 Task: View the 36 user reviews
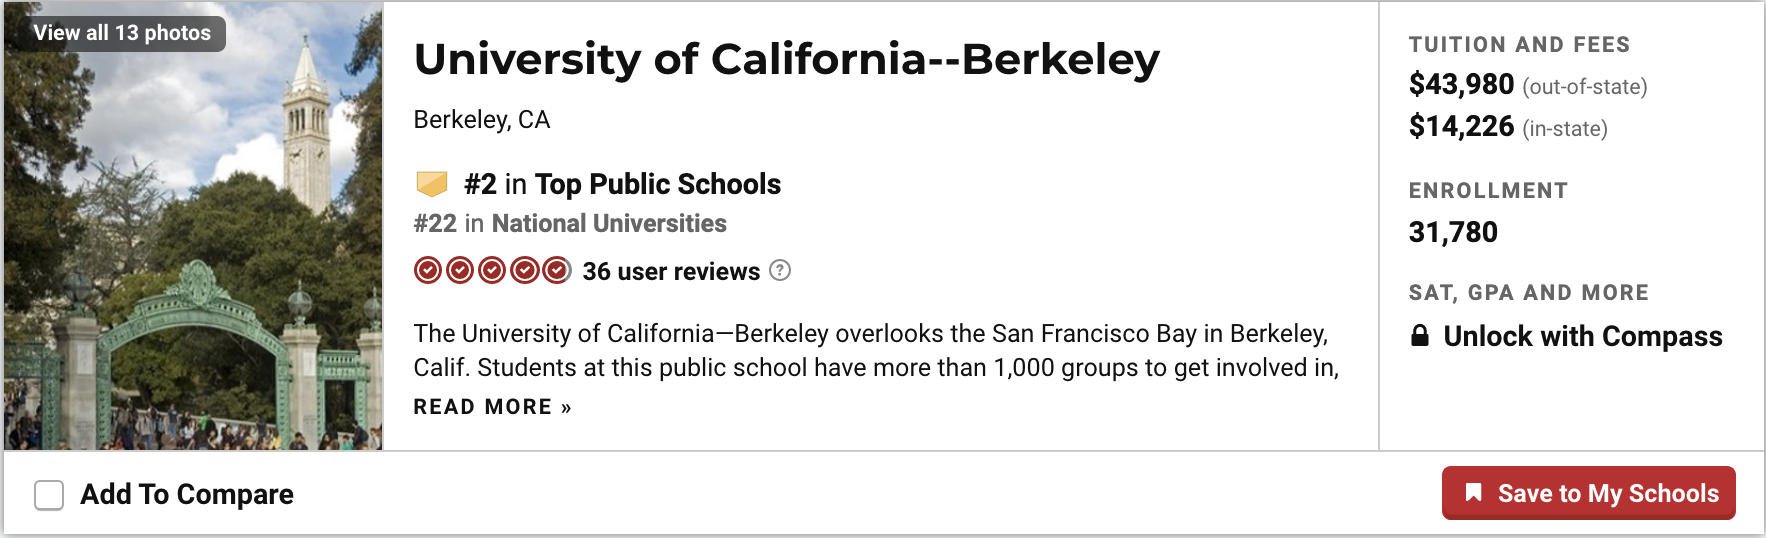pyautogui.click(x=671, y=271)
